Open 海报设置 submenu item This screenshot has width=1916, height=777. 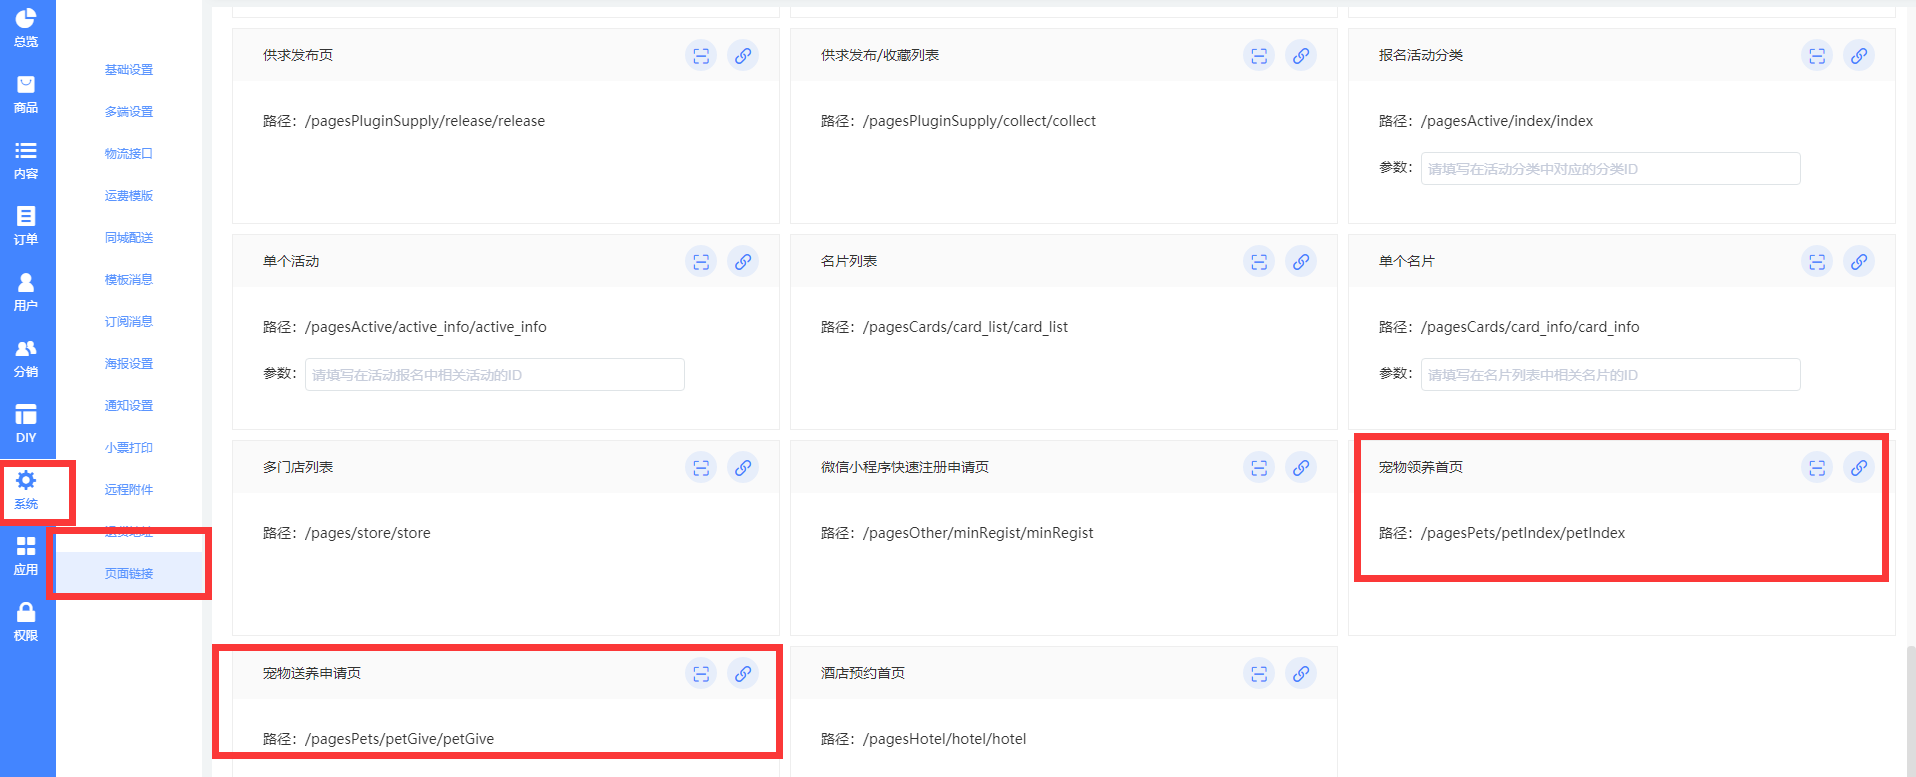pyautogui.click(x=129, y=364)
